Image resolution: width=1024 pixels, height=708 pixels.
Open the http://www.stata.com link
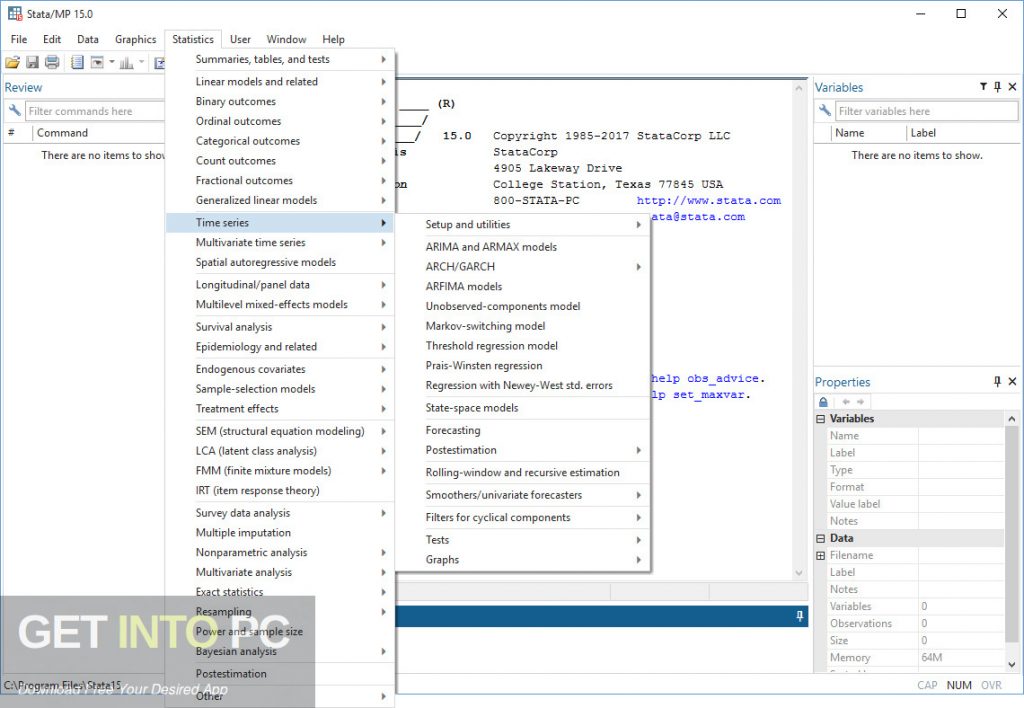click(709, 201)
